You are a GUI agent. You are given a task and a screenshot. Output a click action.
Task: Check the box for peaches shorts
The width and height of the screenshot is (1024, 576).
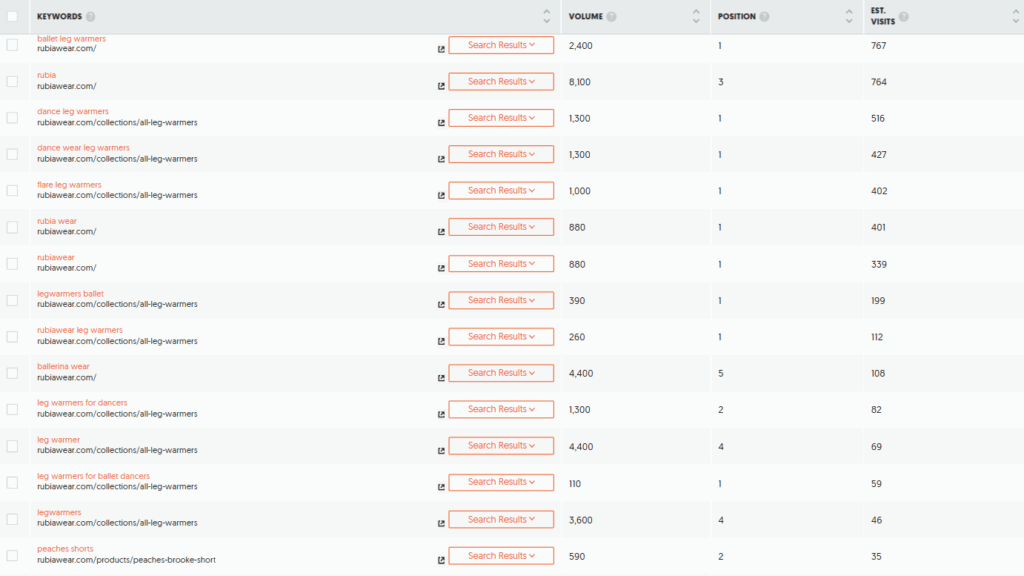coord(12,556)
